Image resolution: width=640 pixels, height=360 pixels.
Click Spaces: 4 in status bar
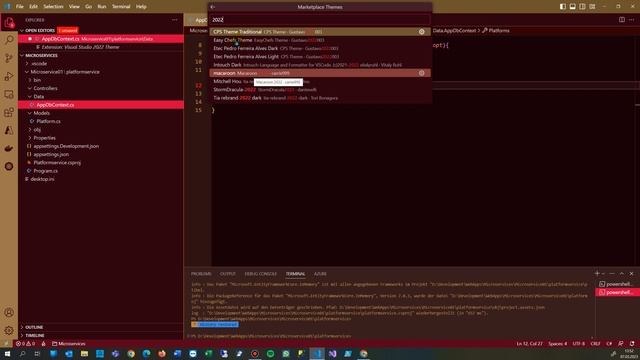tap(558, 344)
